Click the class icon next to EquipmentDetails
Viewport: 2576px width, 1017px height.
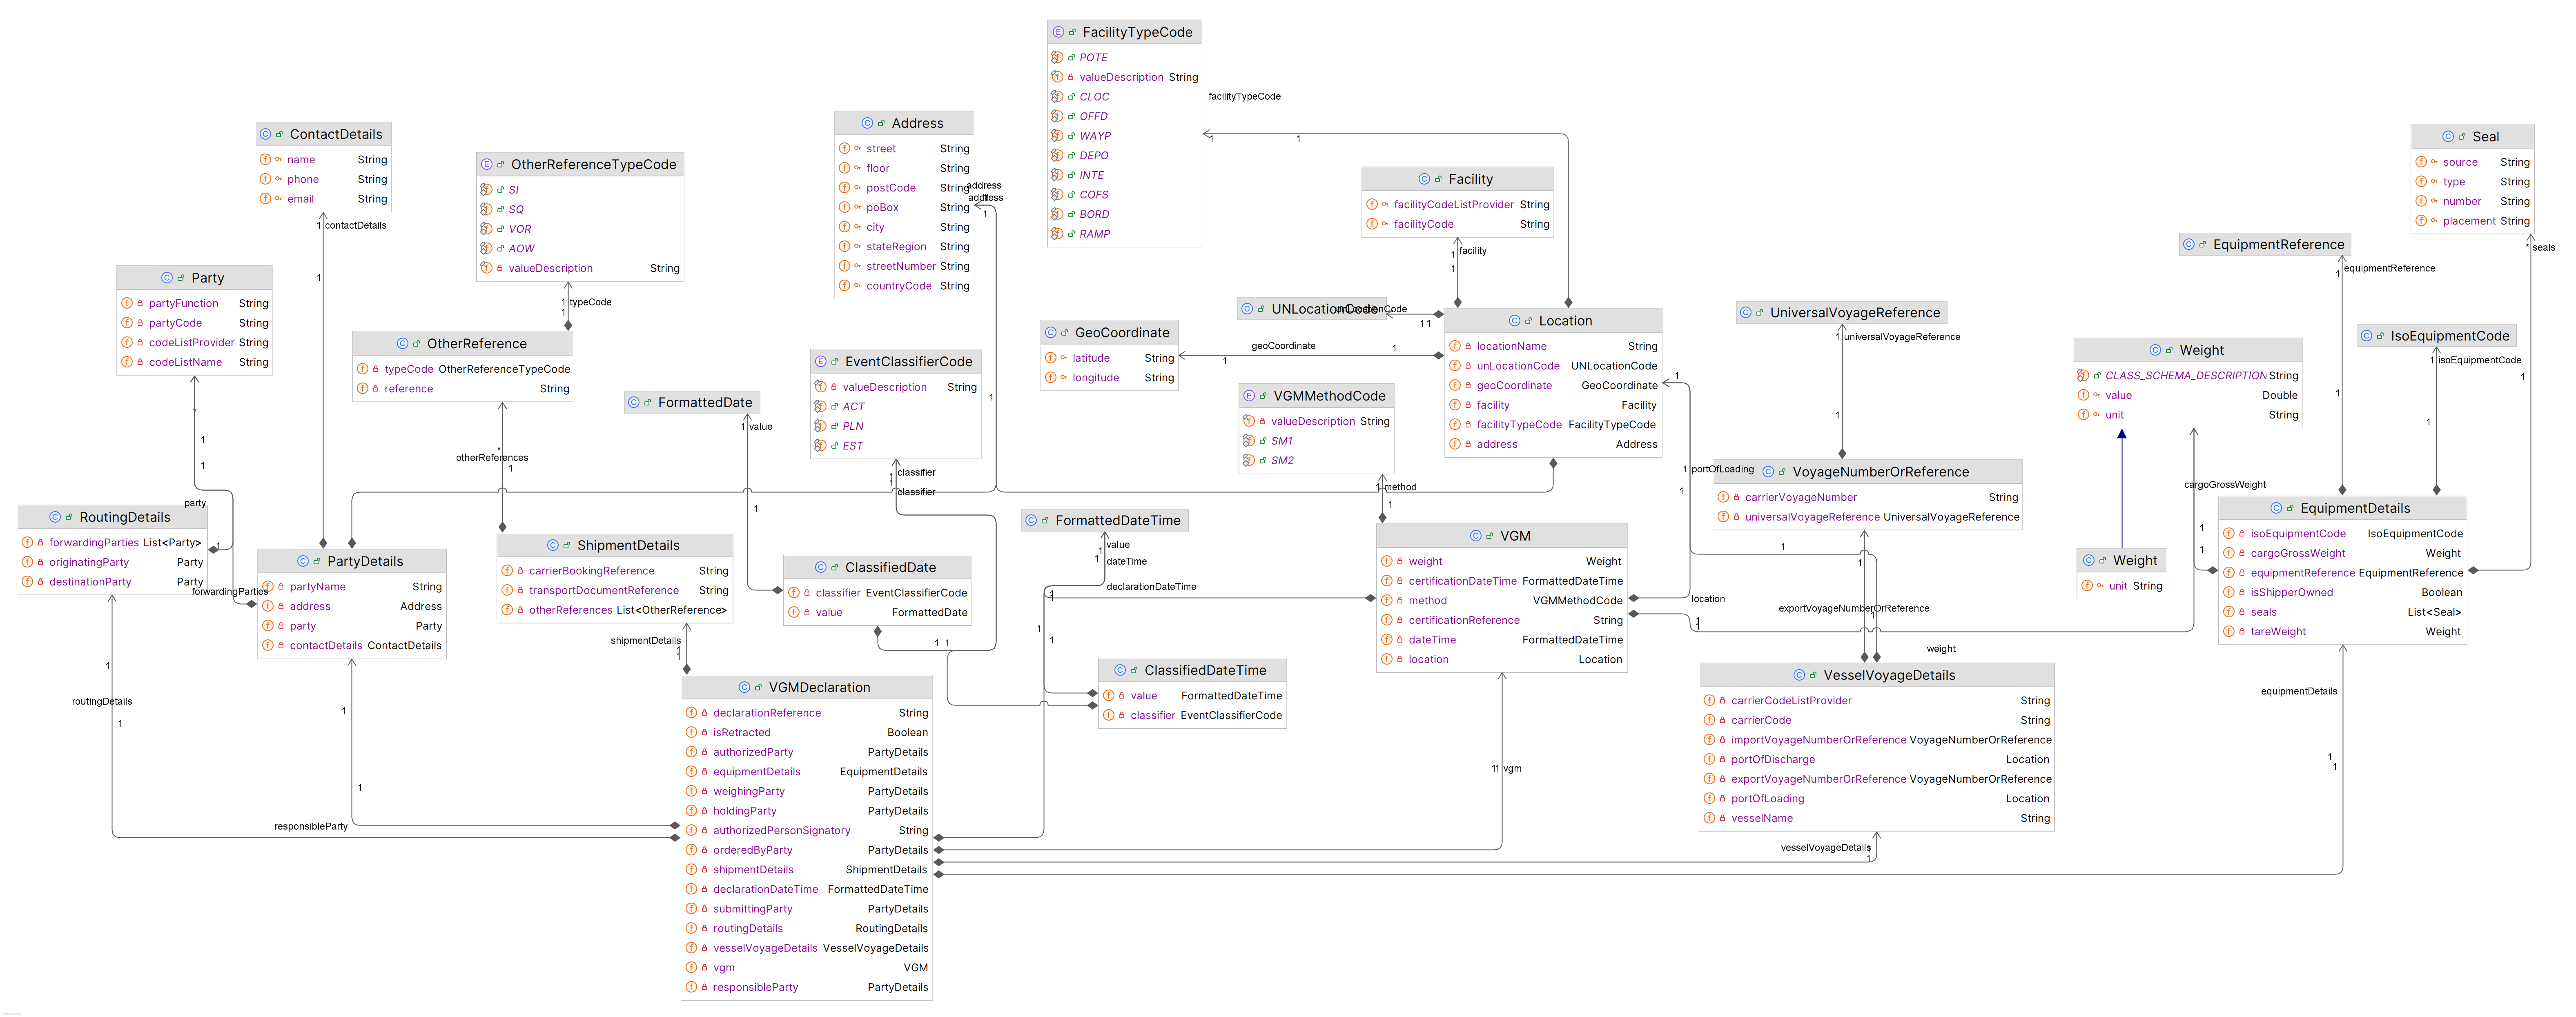click(2276, 508)
